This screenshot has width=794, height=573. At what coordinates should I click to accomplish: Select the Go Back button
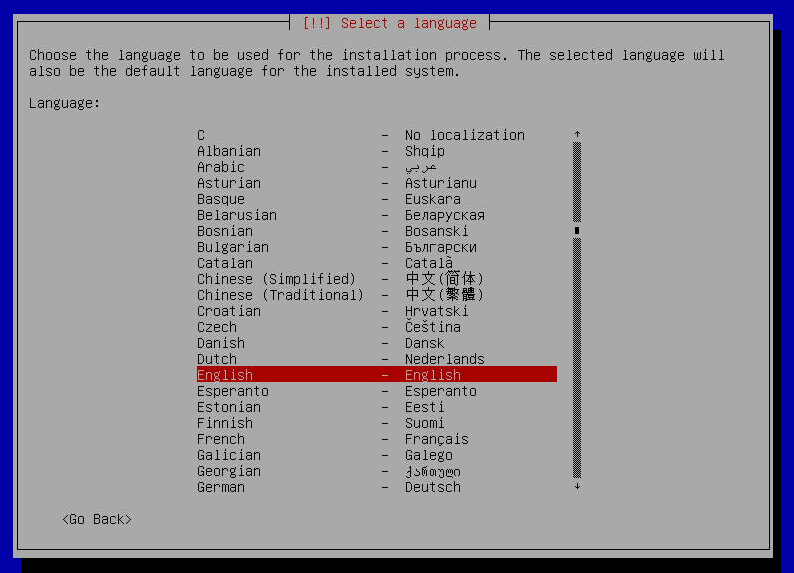coord(97,519)
